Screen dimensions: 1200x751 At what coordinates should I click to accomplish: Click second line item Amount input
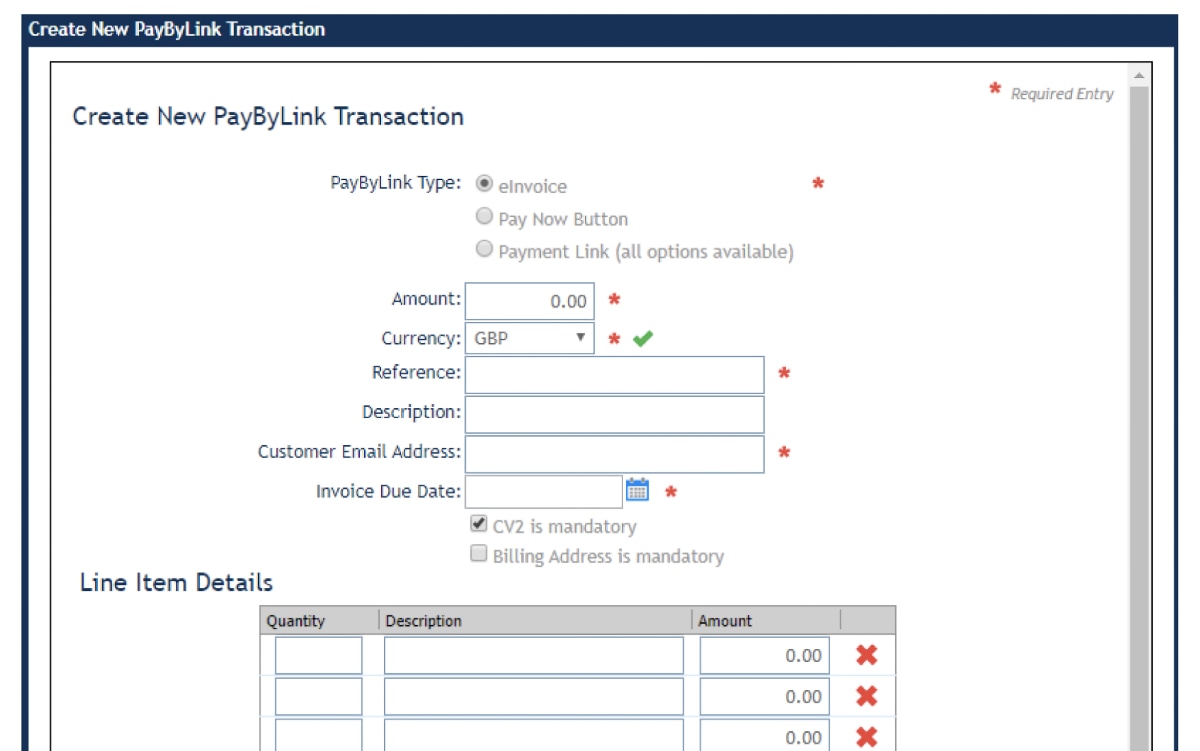click(765, 696)
